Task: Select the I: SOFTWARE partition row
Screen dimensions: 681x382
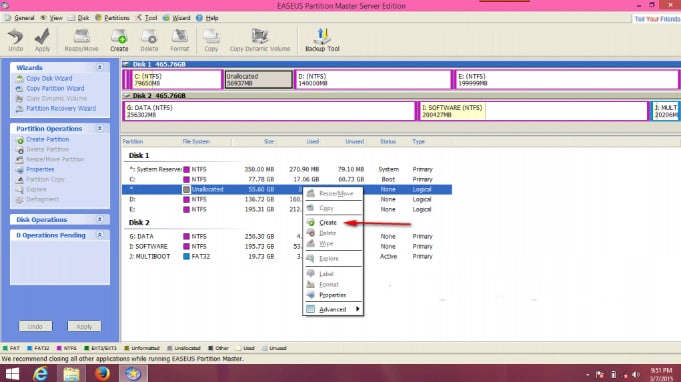Action: [x=287, y=247]
